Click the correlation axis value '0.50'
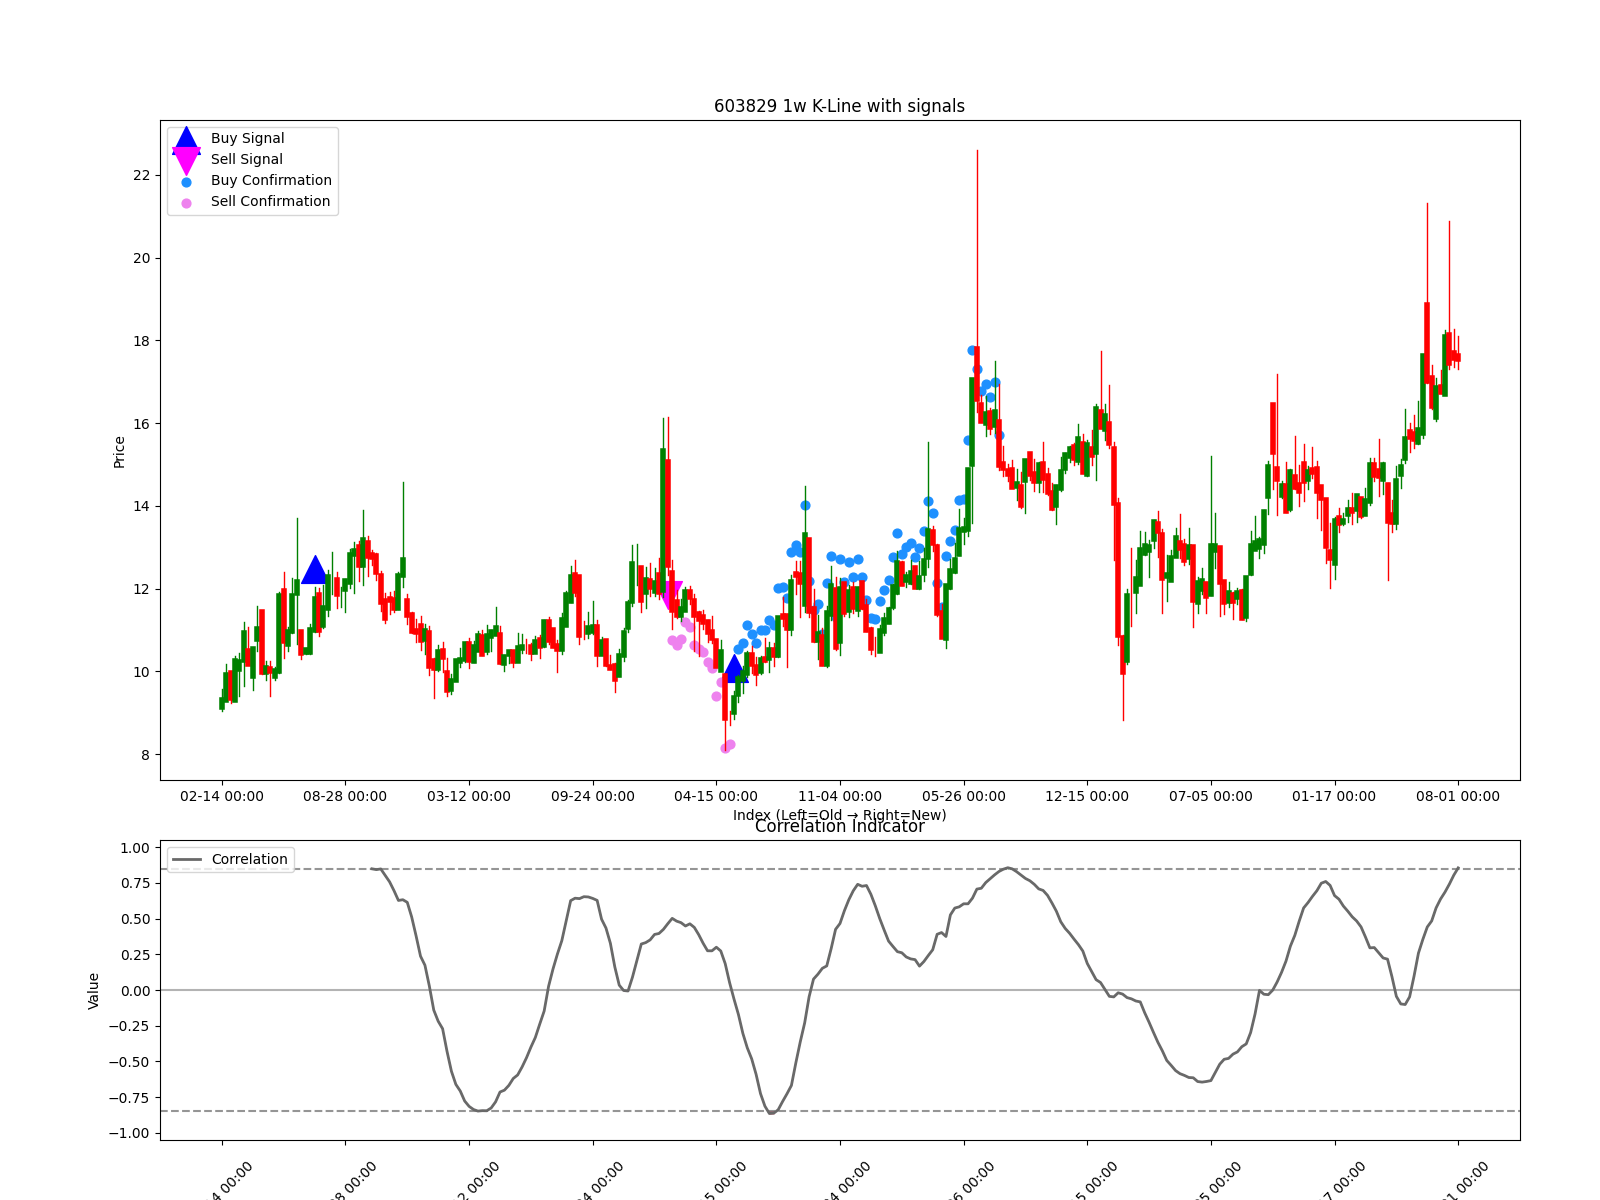The image size is (1600, 1200). coord(134,919)
